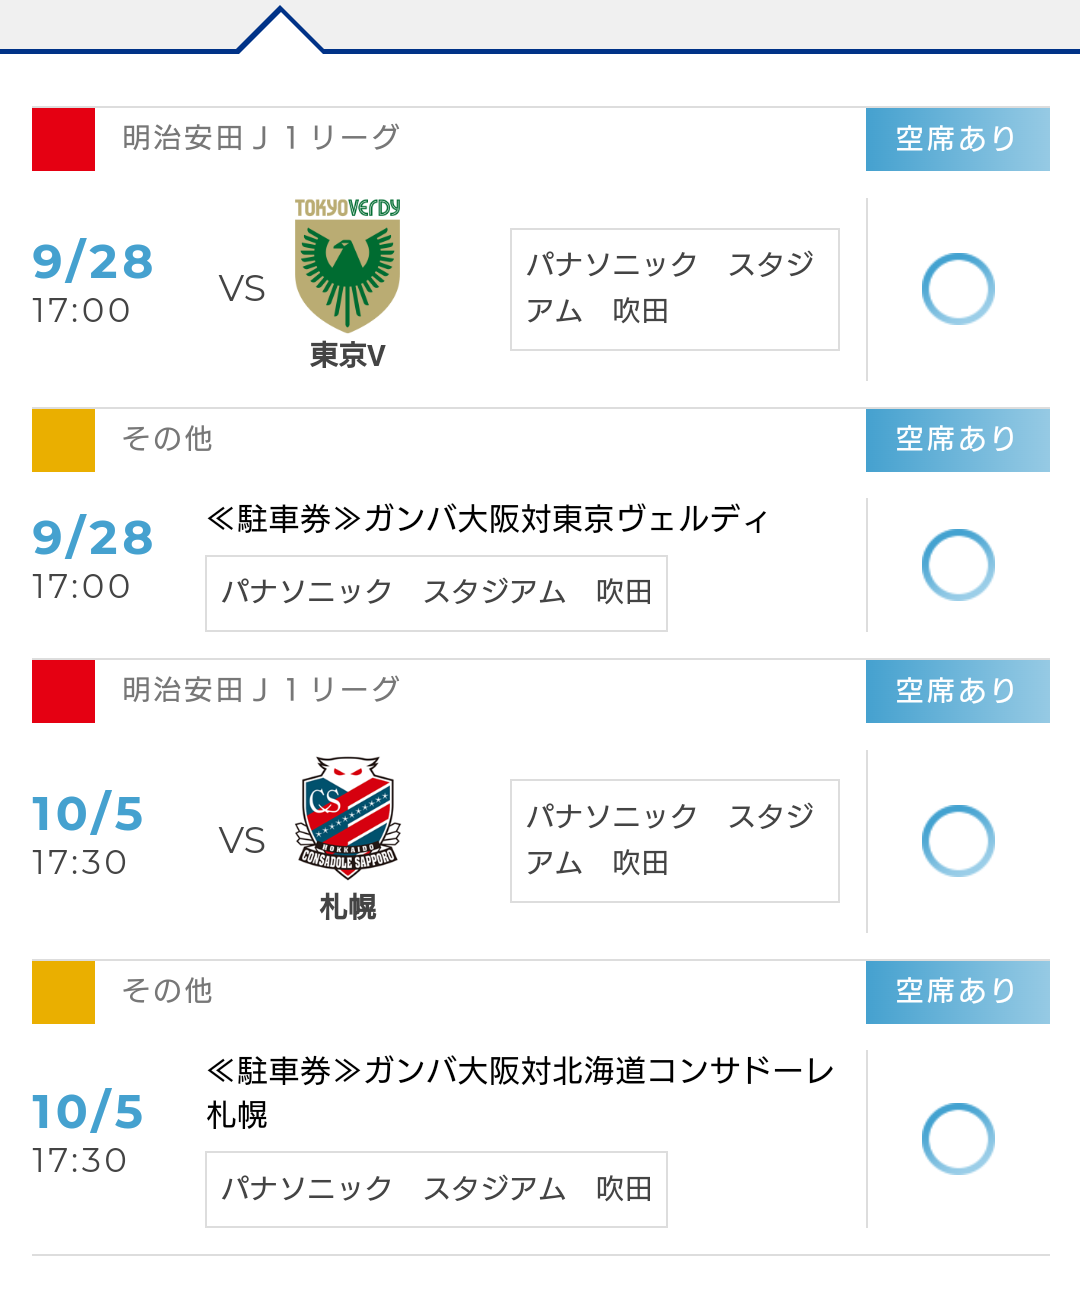1080x1311 pixels.
Task: Select availability circle for 10/5 Sapporo match
Action: click(958, 841)
